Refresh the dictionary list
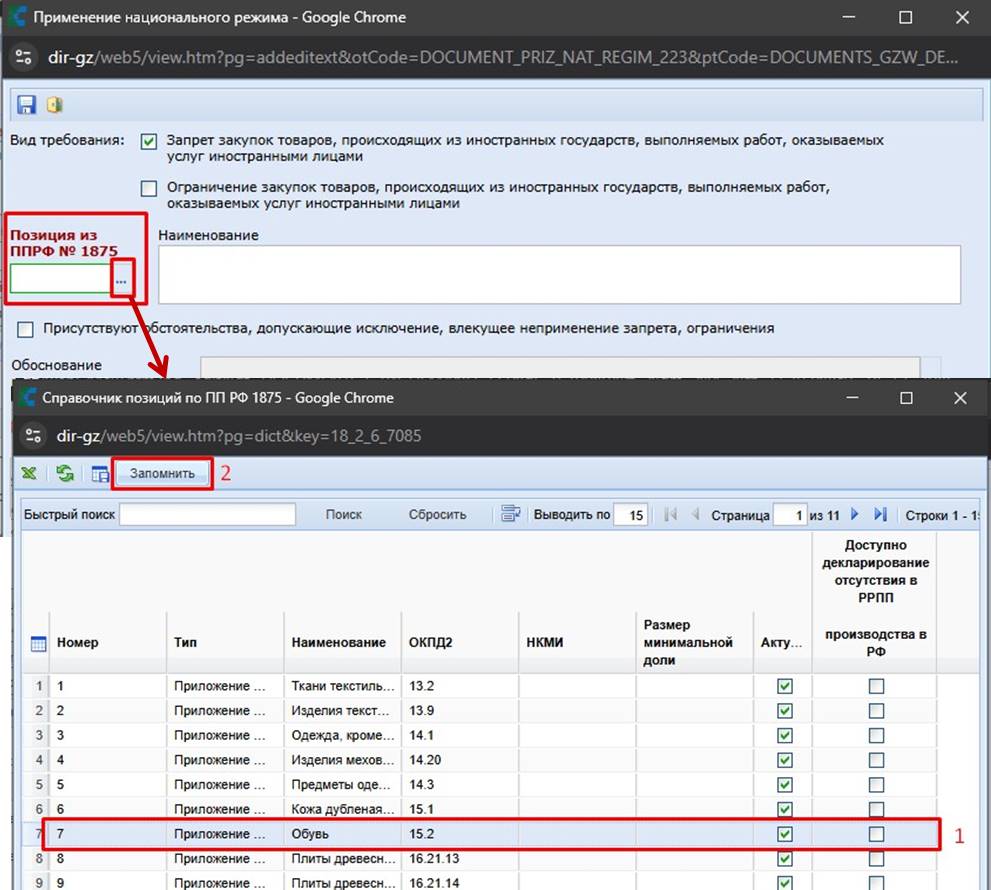The image size is (991, 890). point(64,473)
